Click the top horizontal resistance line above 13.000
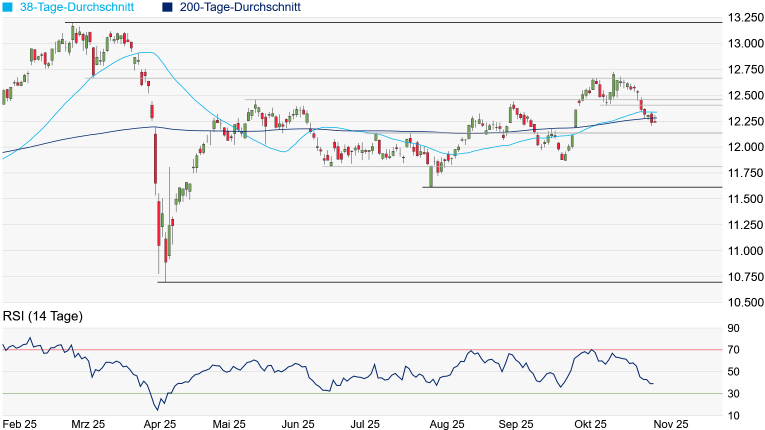 [x=400, y=22]
